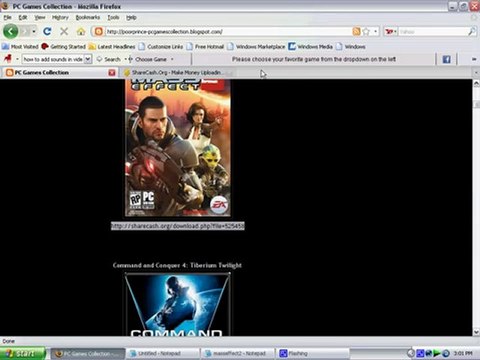Click the Blogger site icon in address bar
Image resolution: width=480 pixels, height=360 pixels.
[x=99, y=32]
